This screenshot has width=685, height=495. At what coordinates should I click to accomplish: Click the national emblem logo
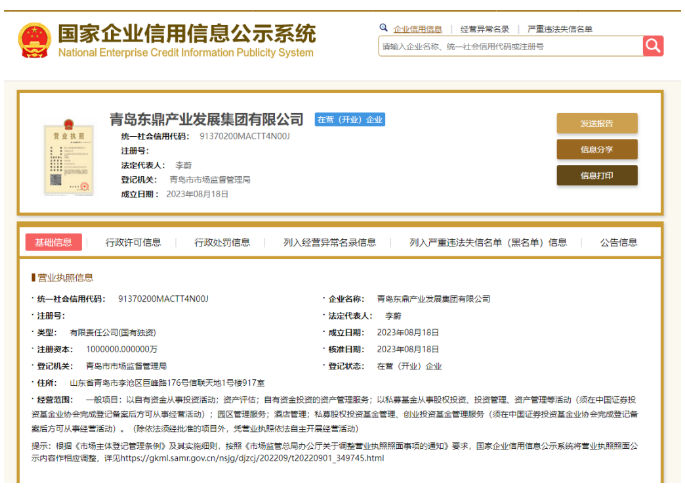click(35, 40)
